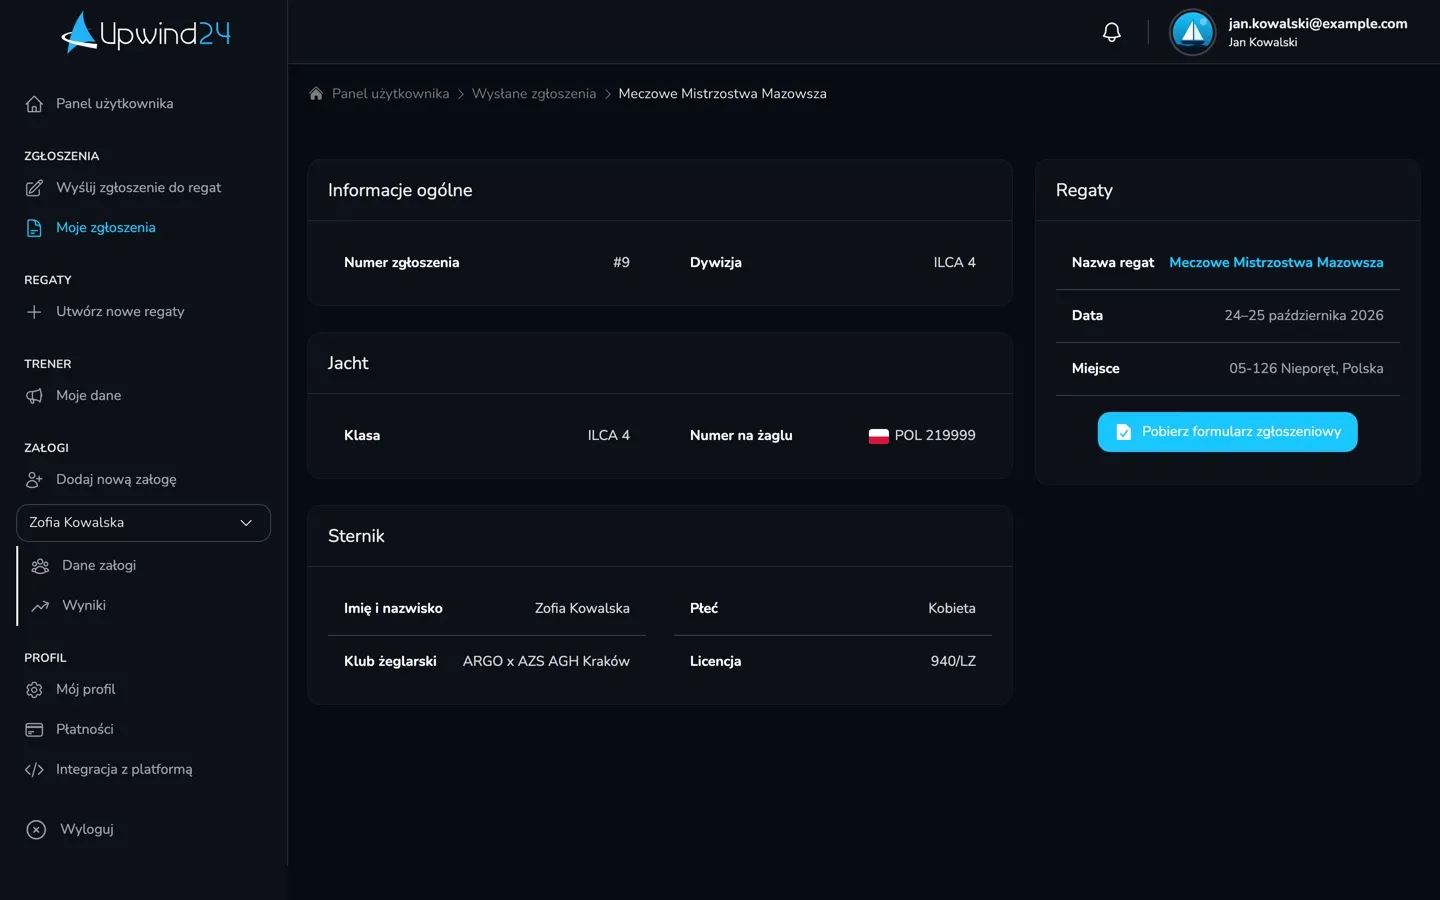Select Wyślij zgłoszenie do regat menu item
1440x900 pixels.
(x=138, y=187)
